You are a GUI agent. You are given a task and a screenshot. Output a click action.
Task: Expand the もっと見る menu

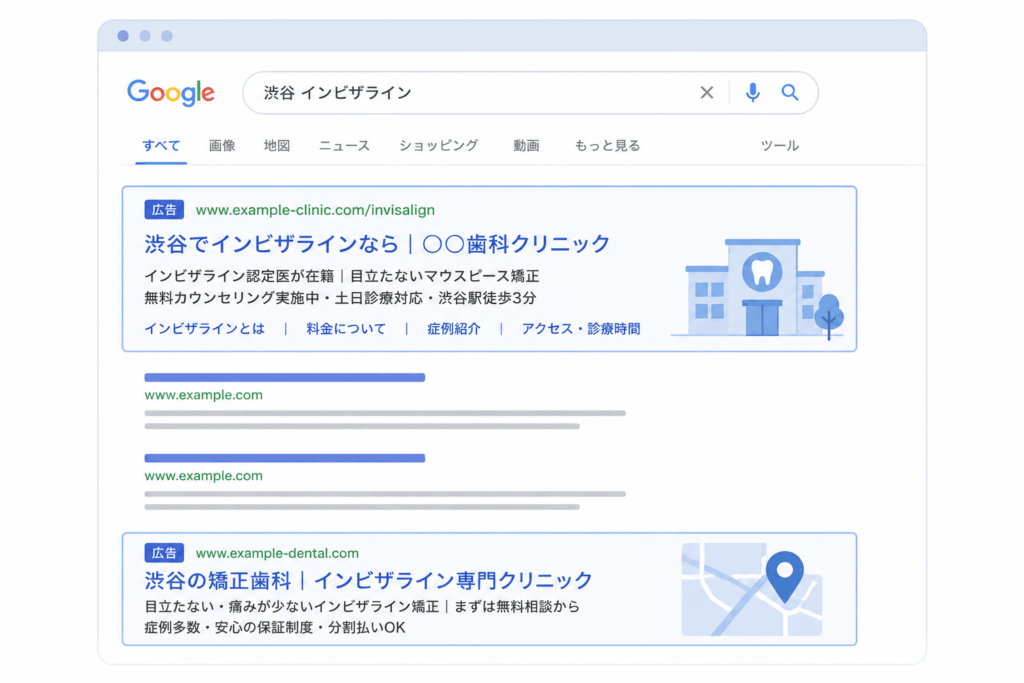[x=607, y=146]
